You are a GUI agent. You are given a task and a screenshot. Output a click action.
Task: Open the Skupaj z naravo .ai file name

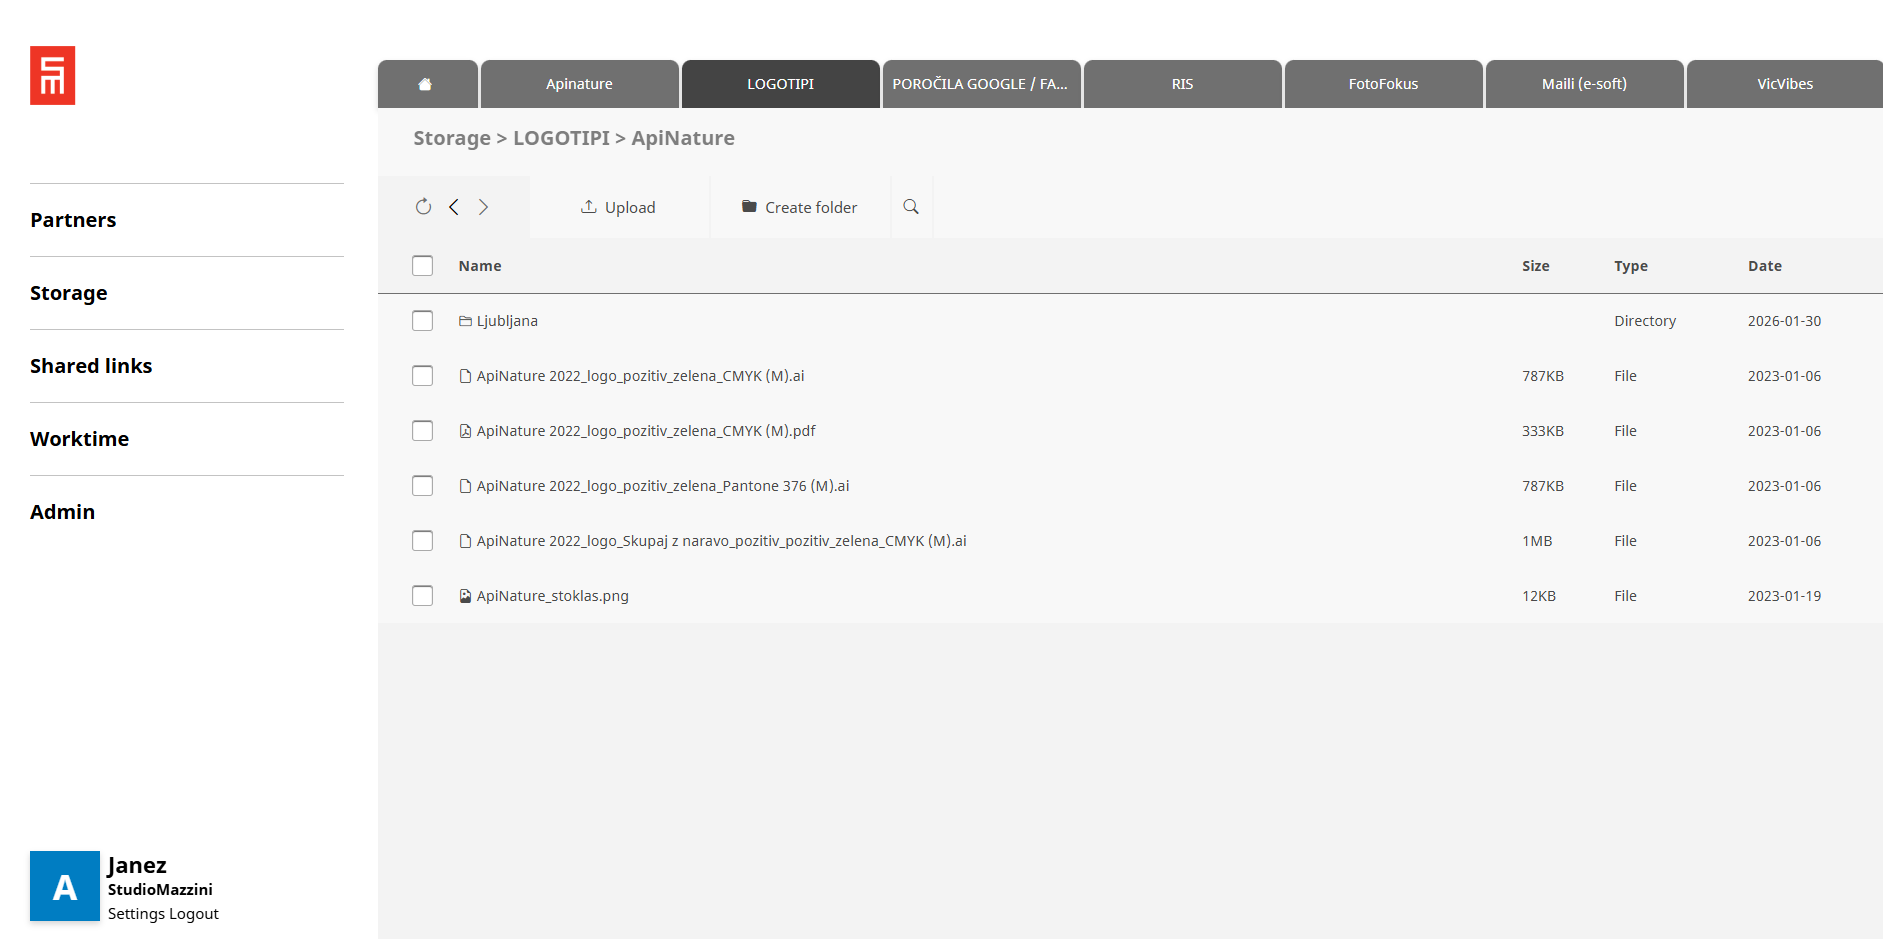pyautogui.click(x=722, y=541)
